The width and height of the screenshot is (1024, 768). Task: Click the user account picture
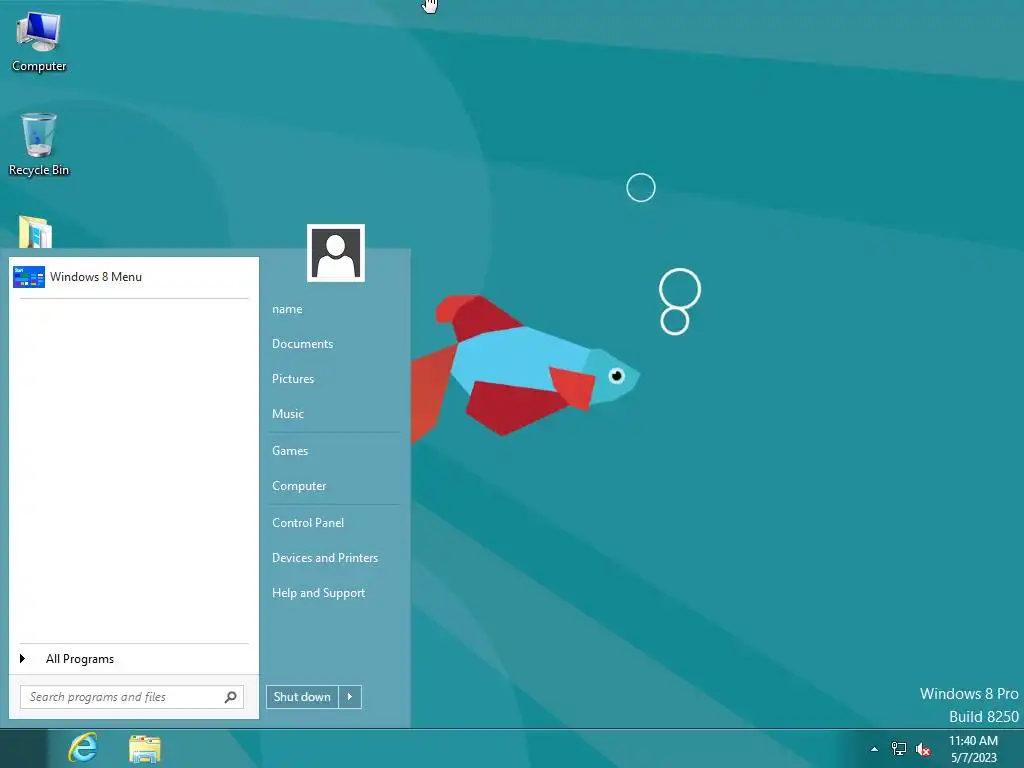point(336,253)
